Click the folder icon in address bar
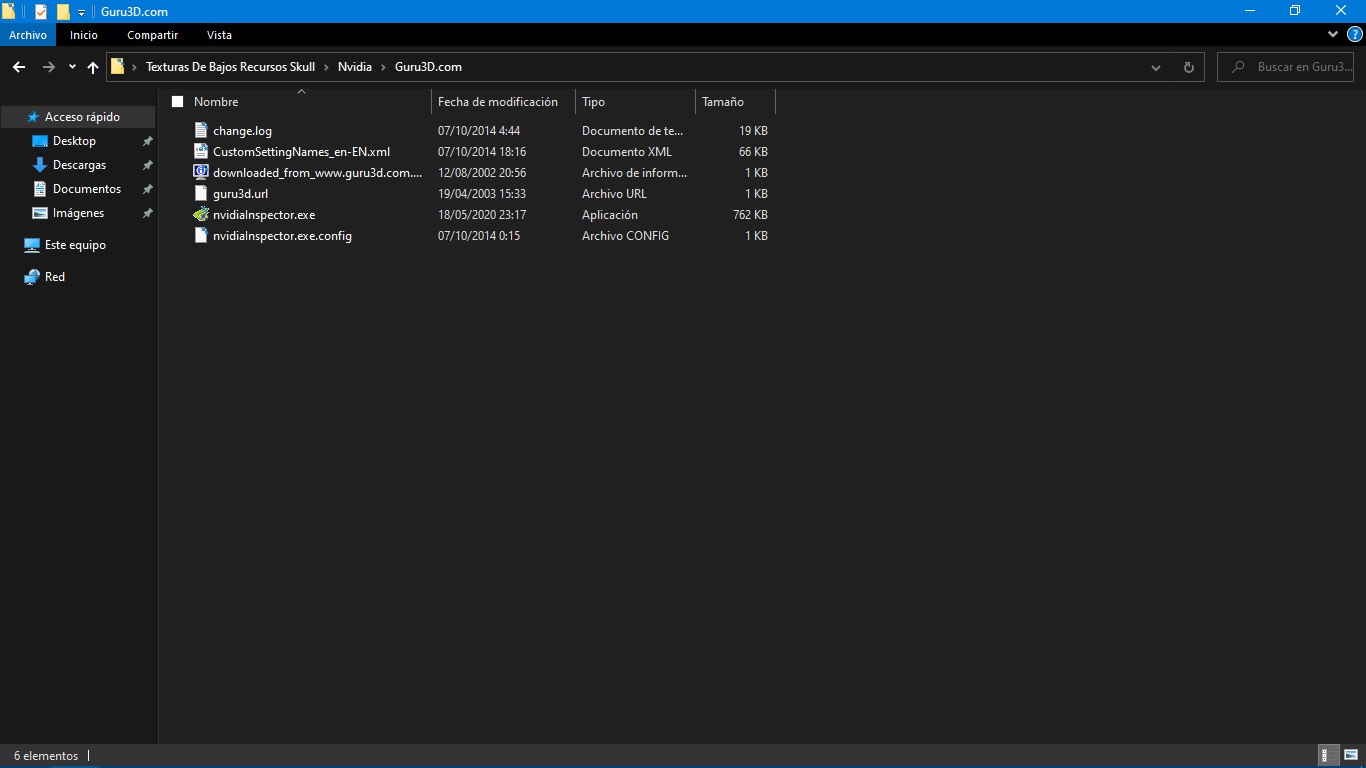The width and height of the screenshot is (1366, 768). pos(118,67)
